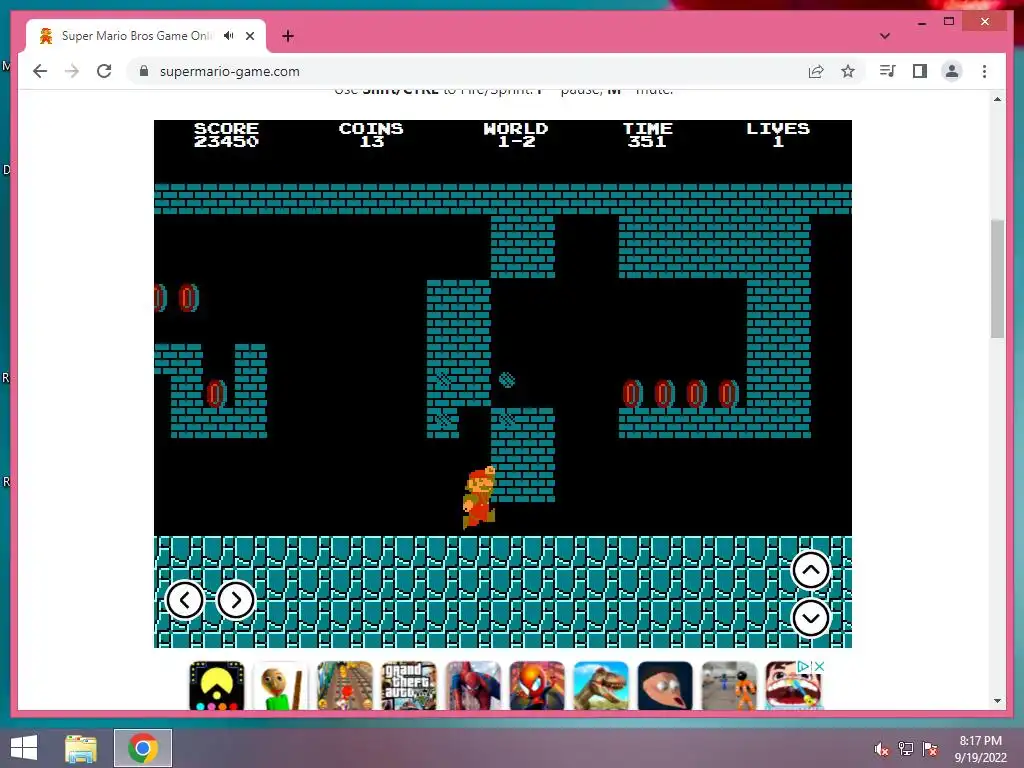The height and width of the screenshot is (768, 1024).
Task: Open the Windows Start menu
Action: tap(24, 748)
